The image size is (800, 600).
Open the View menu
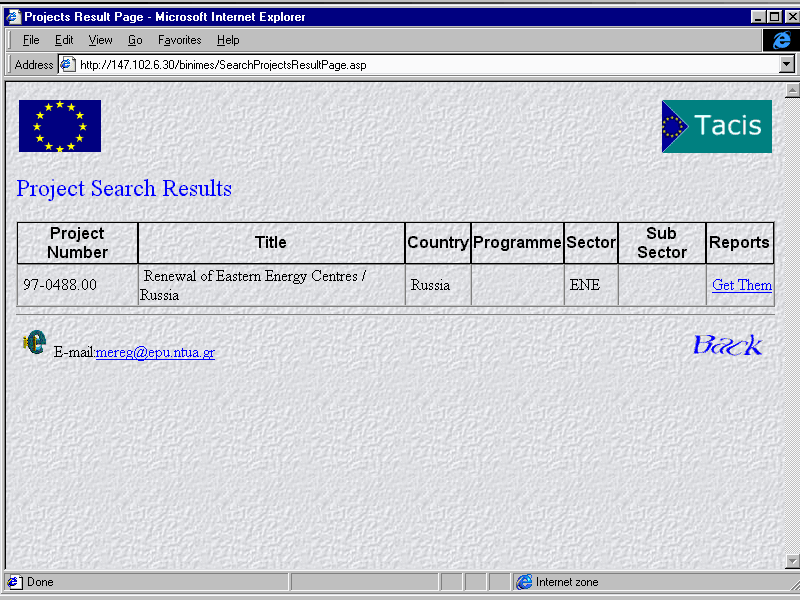100,40
